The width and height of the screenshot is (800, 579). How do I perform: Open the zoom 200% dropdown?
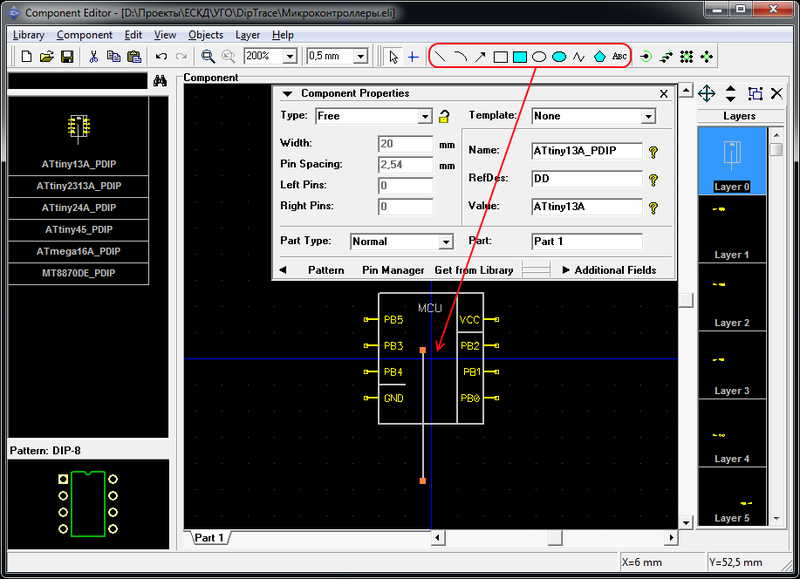pos(290,56)
